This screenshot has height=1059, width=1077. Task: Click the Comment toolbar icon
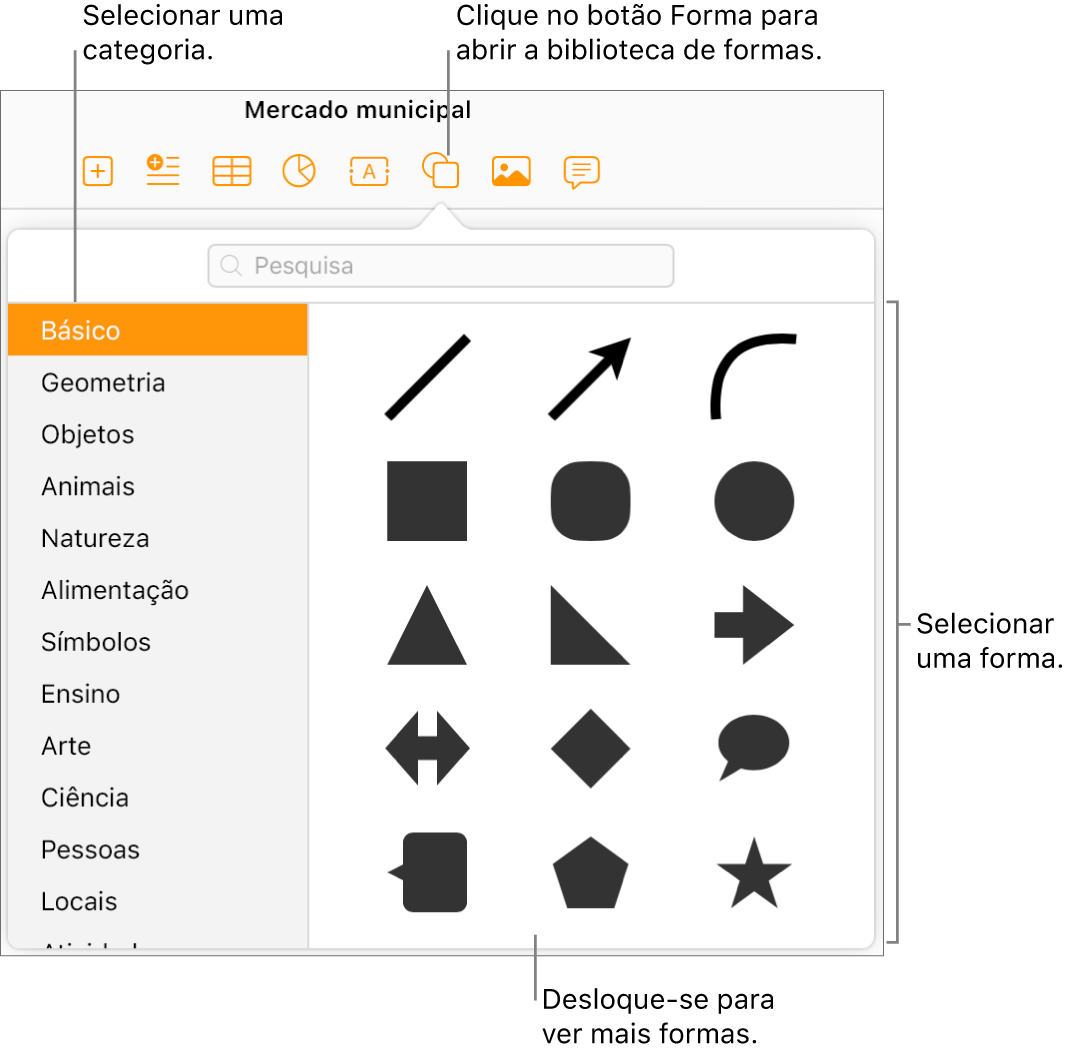point(582,172)
